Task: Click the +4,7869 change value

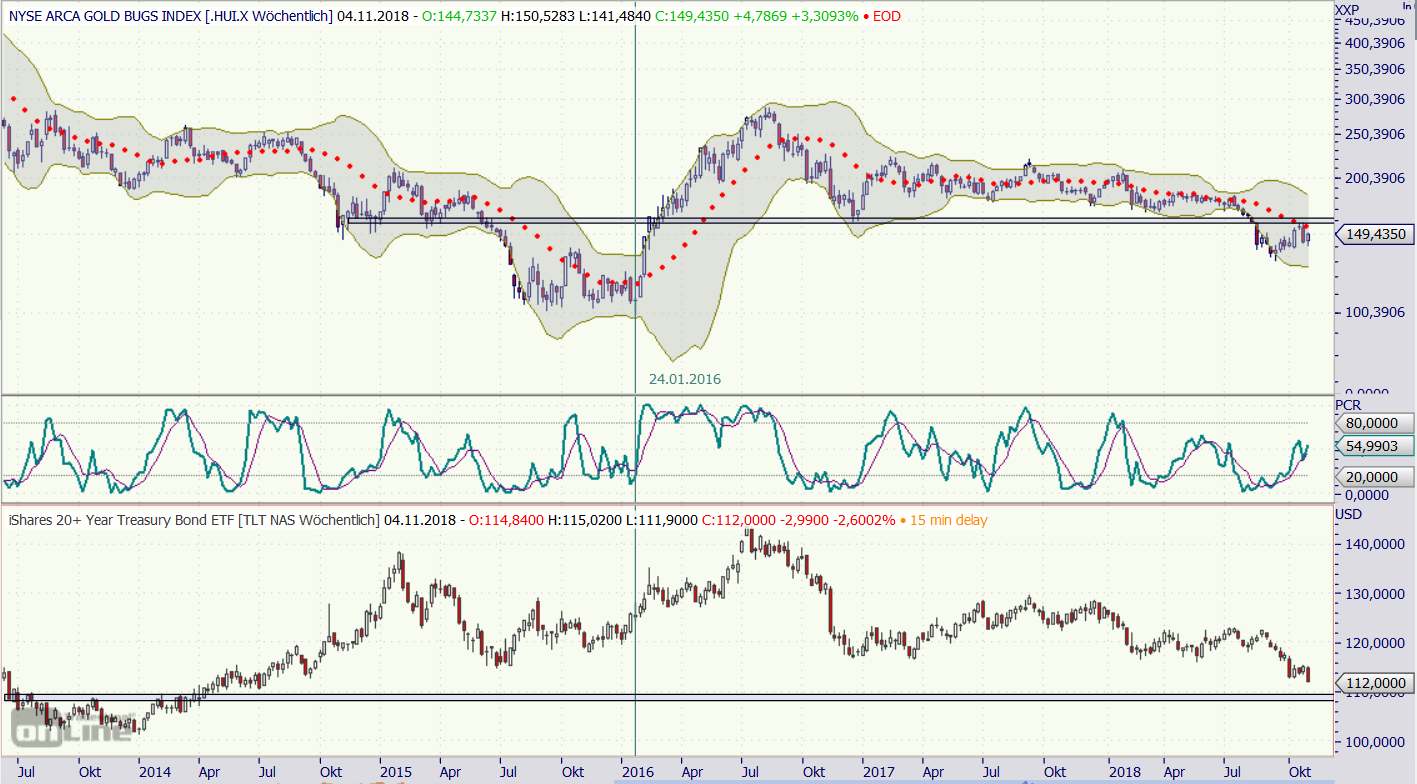Action: click(x=761, y=15)
